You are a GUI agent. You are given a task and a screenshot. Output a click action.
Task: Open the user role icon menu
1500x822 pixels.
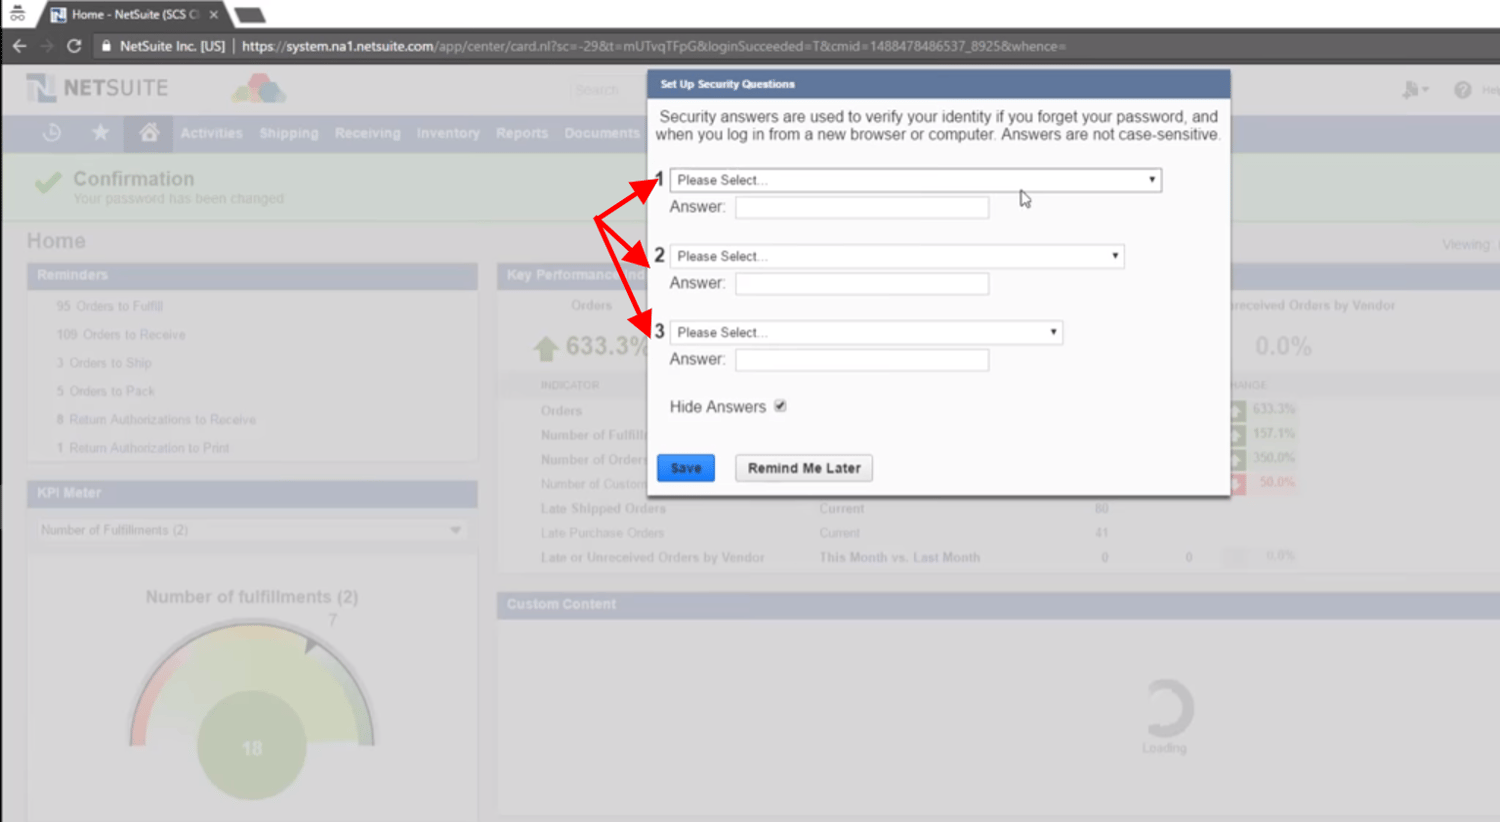pos(1414,90)
